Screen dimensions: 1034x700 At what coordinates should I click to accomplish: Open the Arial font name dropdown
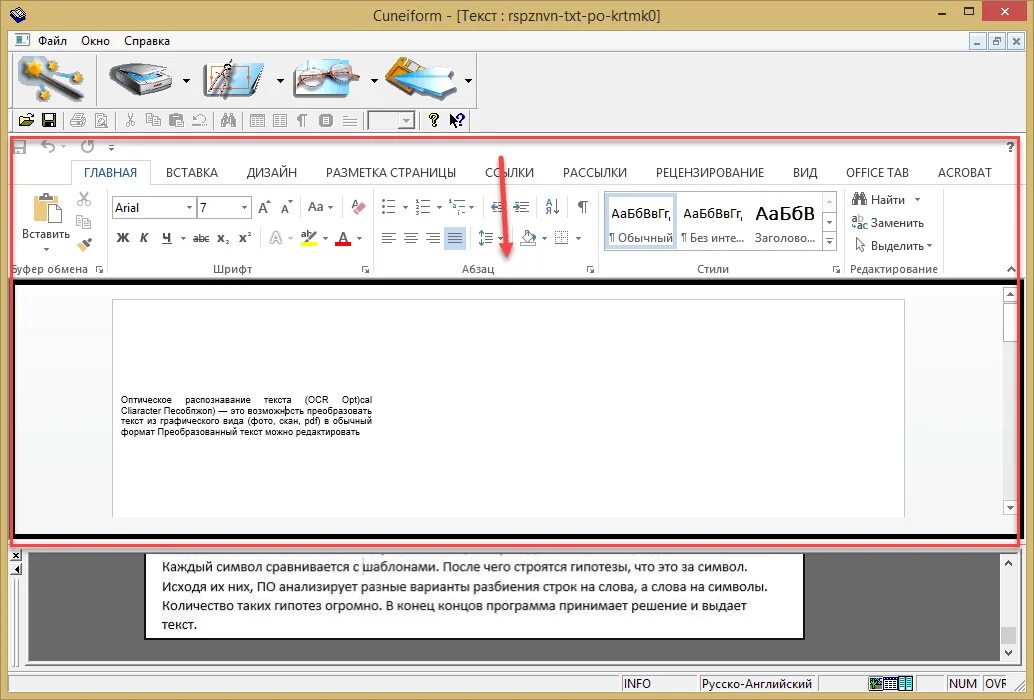tap(189, 208)
